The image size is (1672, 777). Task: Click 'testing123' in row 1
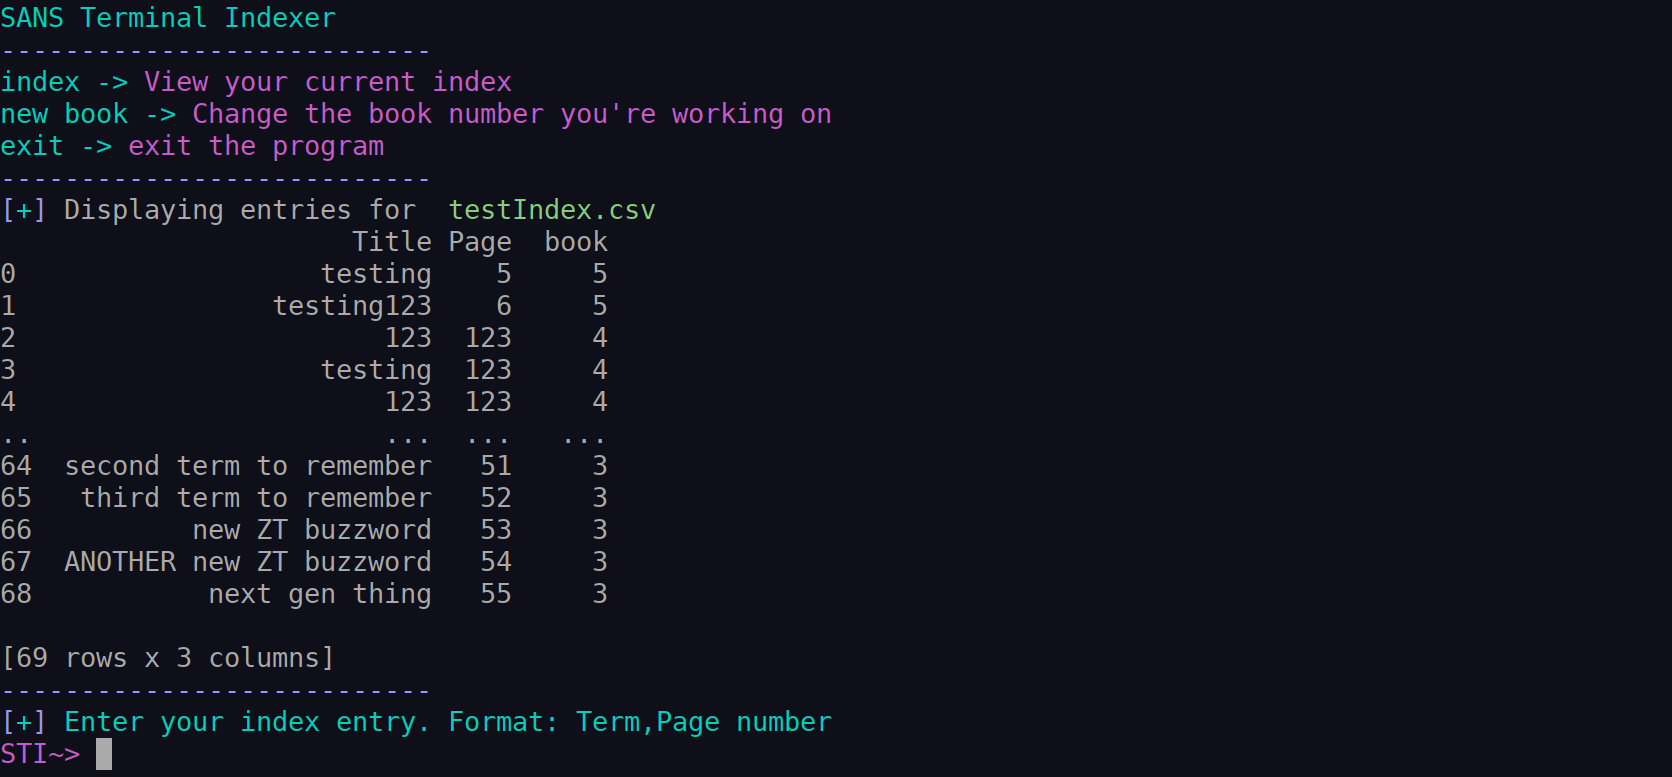(352, 307)
